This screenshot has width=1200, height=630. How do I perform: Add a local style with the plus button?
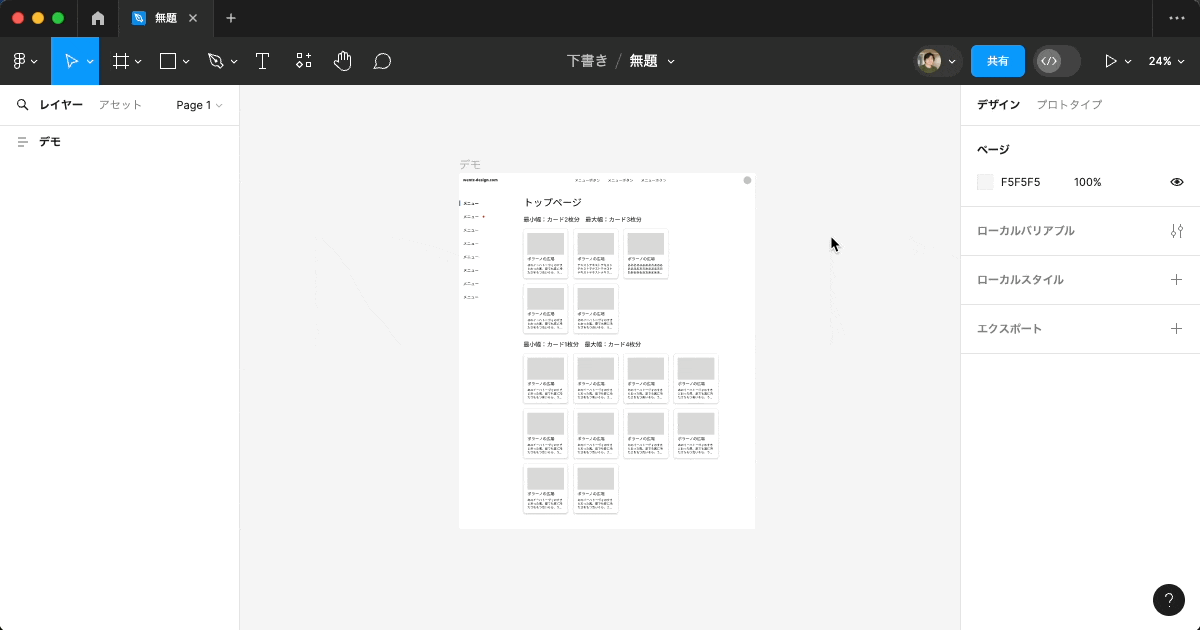[1176, 279]
